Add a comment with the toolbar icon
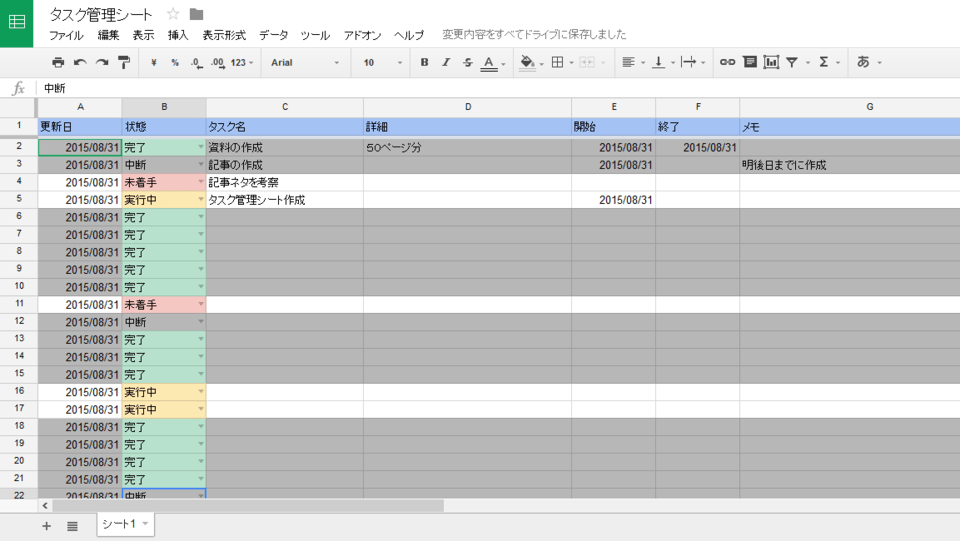 tap(749, 63)
